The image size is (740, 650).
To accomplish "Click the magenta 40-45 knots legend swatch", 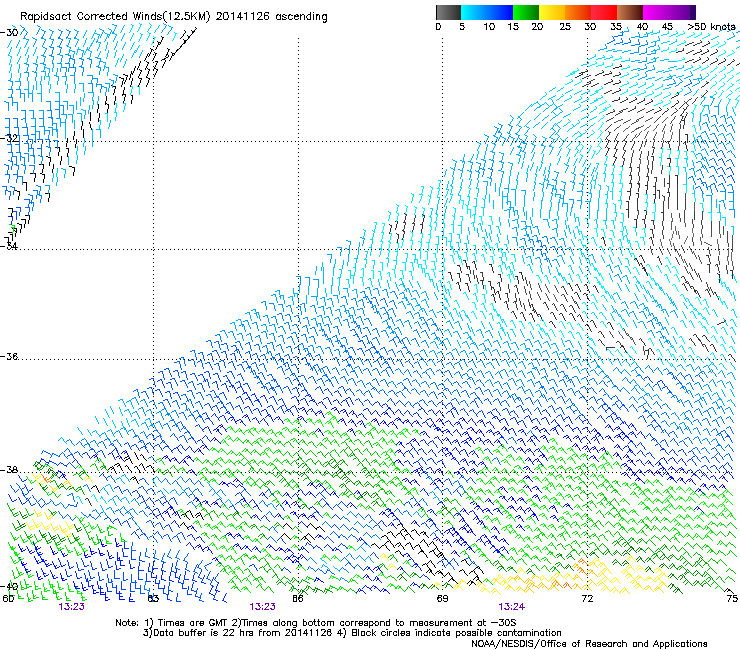I will [x=656, y=12].
